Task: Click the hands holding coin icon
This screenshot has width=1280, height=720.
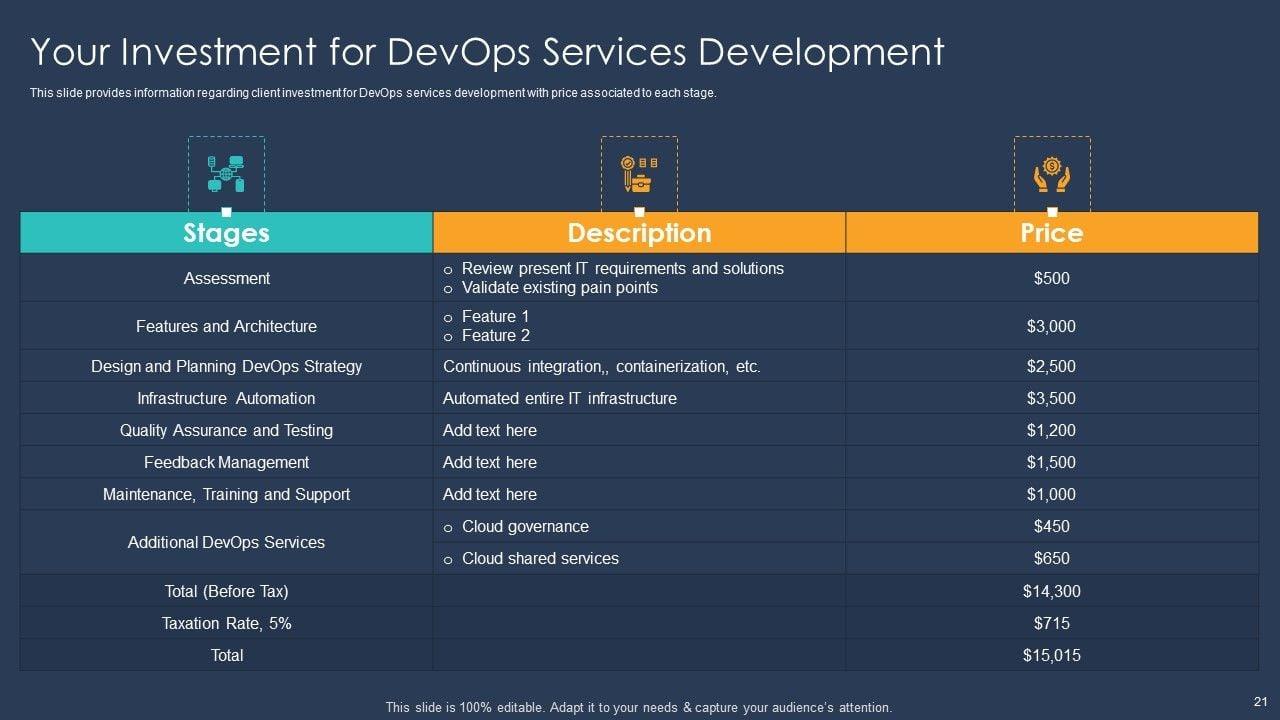Action: pos(1052,174)
